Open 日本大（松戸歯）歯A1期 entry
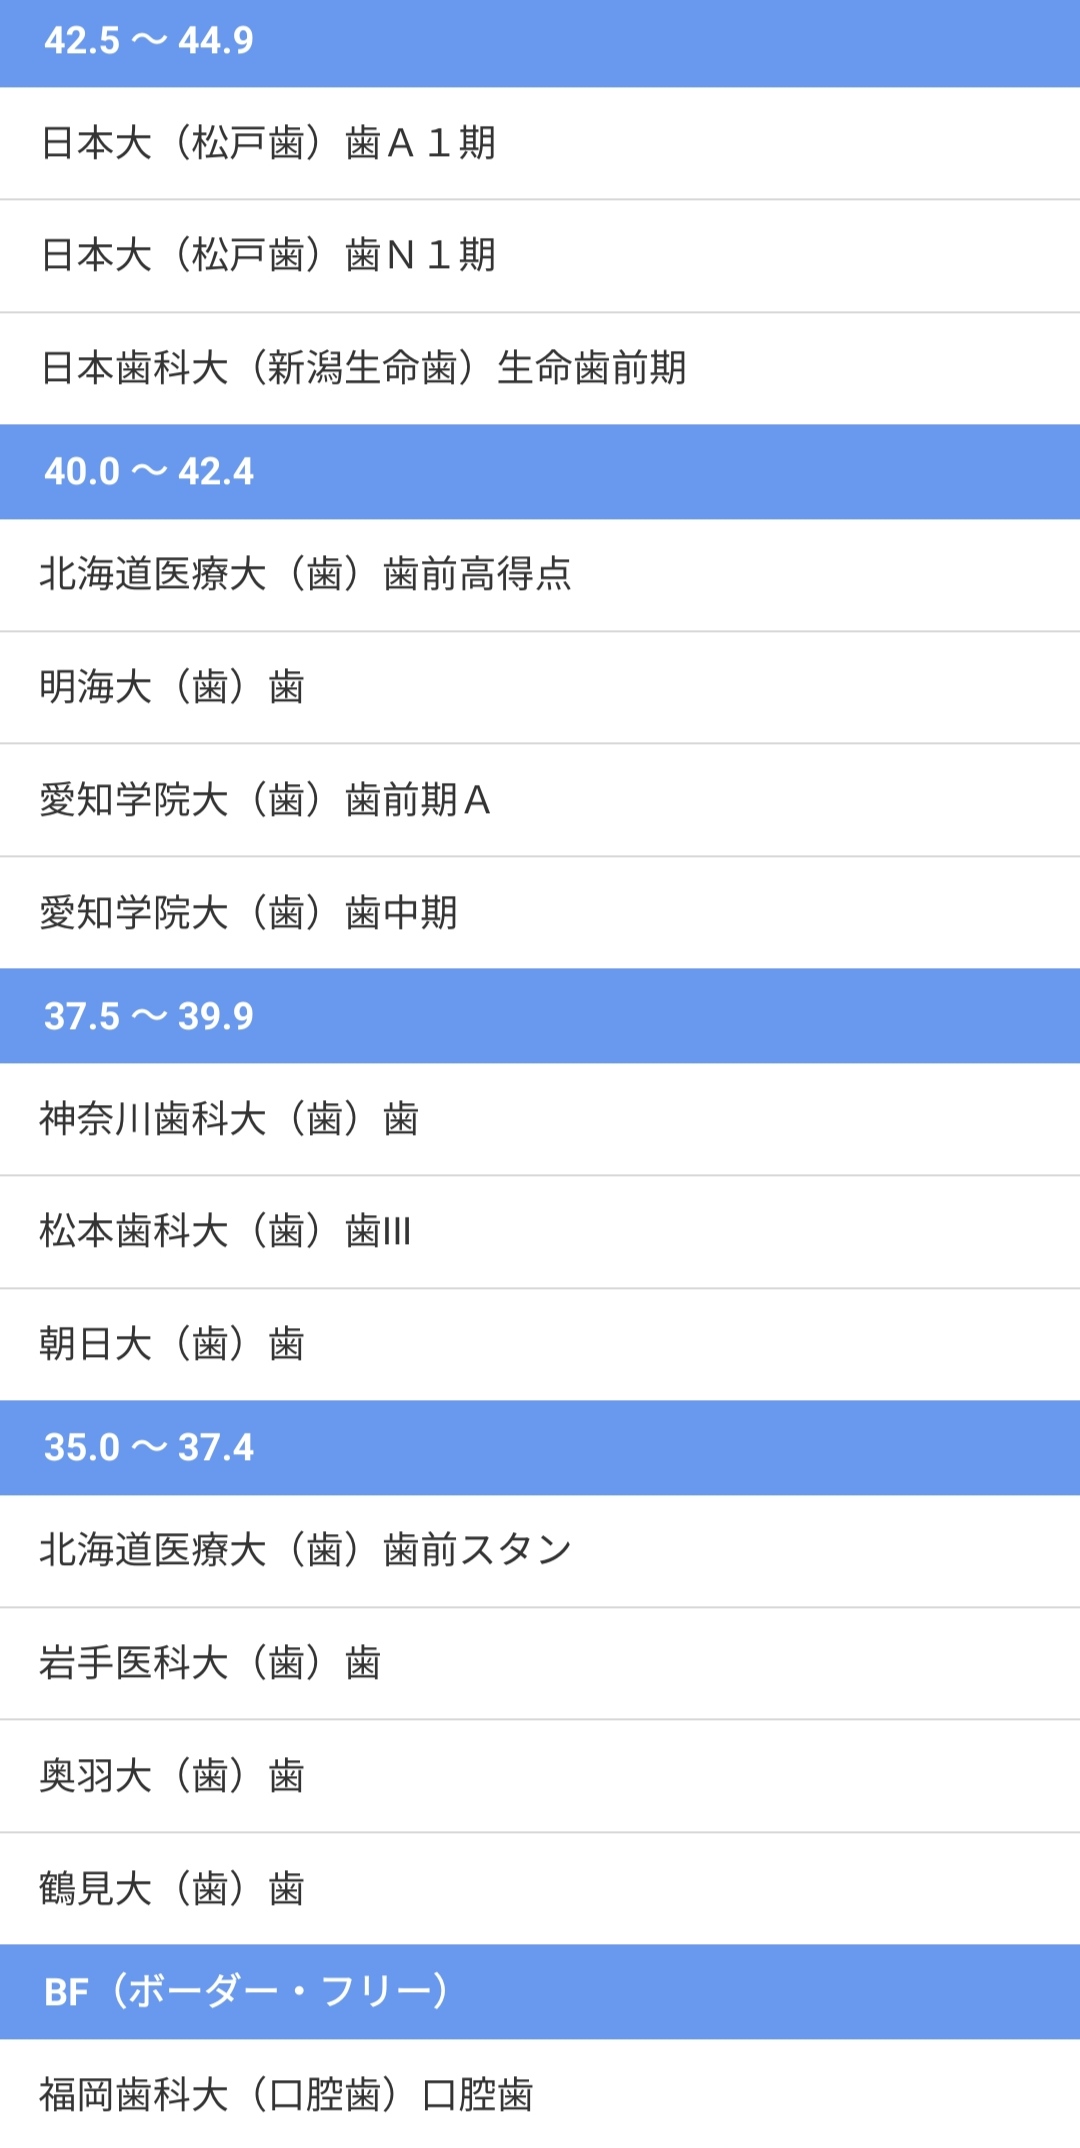Screen dimensions: 1080x2148 268,143
